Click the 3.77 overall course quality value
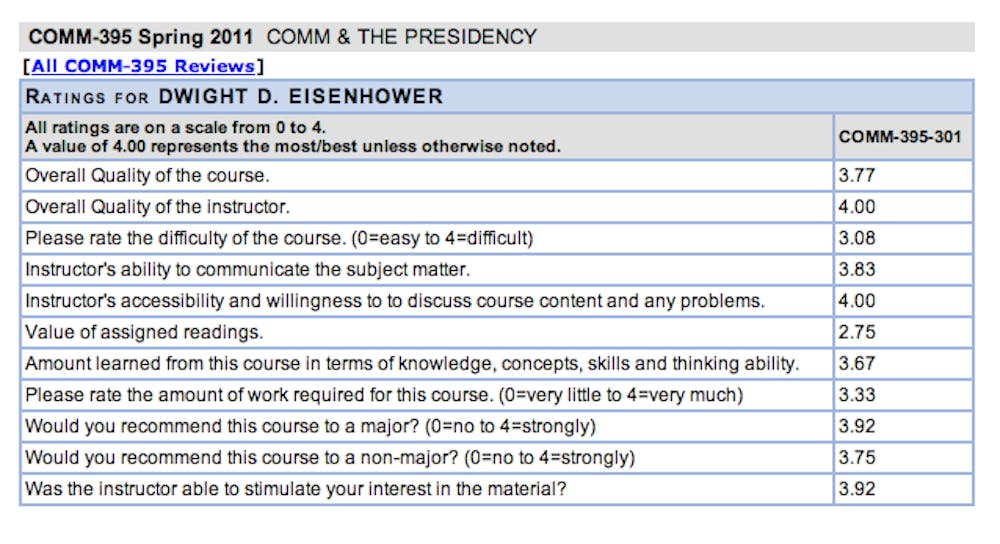This screenshot has width=1000, height=544. click(856, 176)
